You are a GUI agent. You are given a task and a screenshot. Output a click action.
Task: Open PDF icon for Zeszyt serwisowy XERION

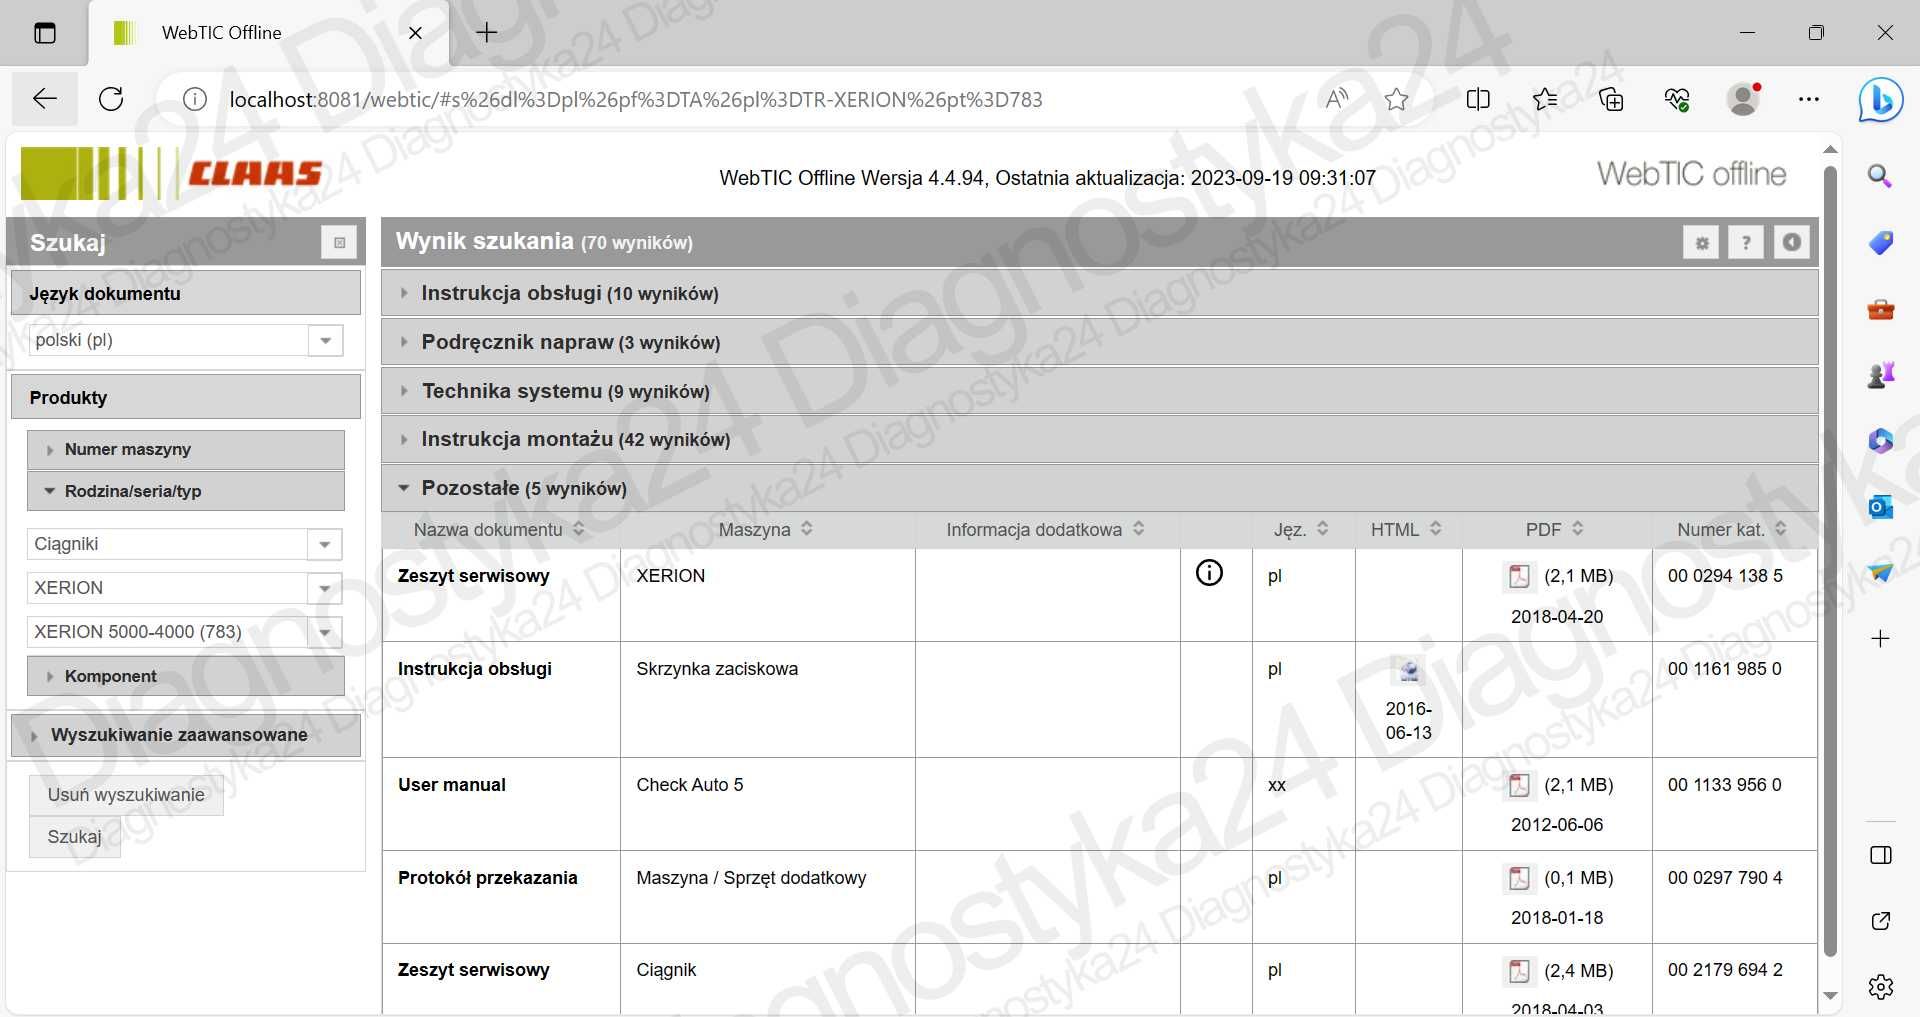[x=1519, y=576]
